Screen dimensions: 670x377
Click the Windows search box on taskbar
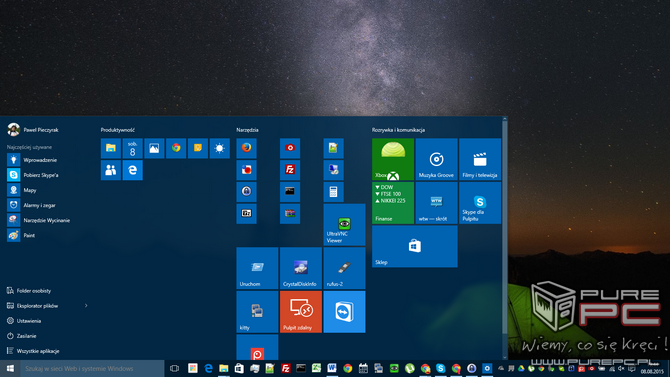(x=92, y=368)
